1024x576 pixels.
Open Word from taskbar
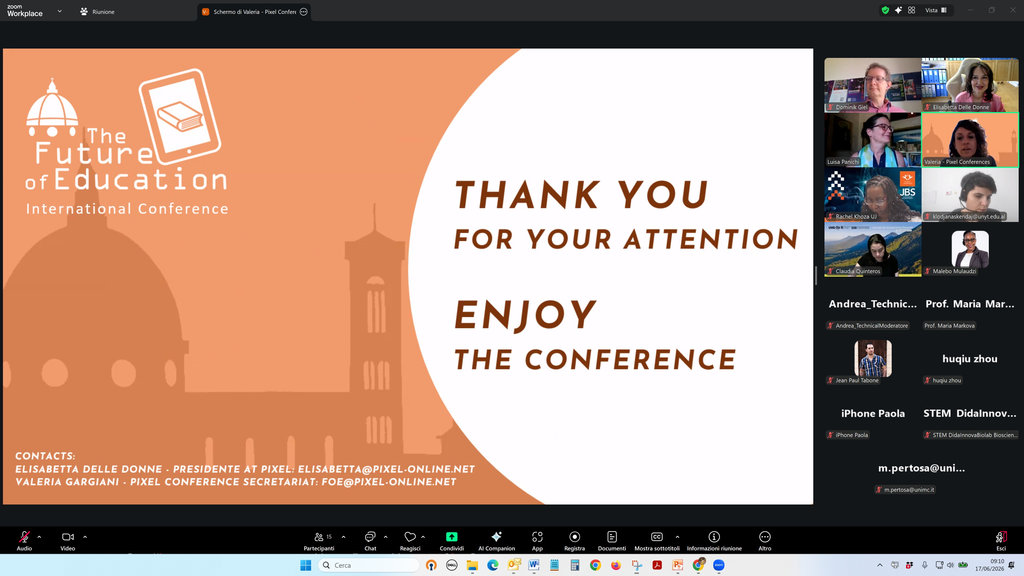pyautogui.click(x=534, y=565)
